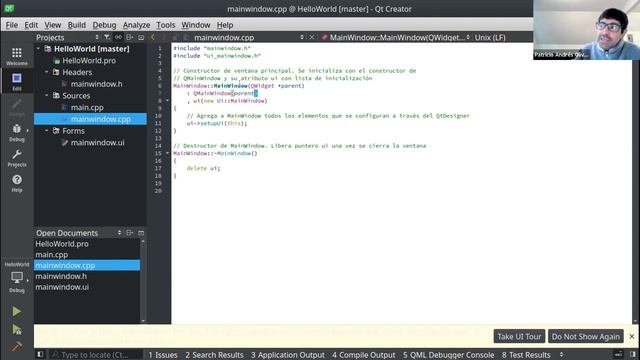Go back in the editor navigation history

pyautogui.click(x=153, y=37)
